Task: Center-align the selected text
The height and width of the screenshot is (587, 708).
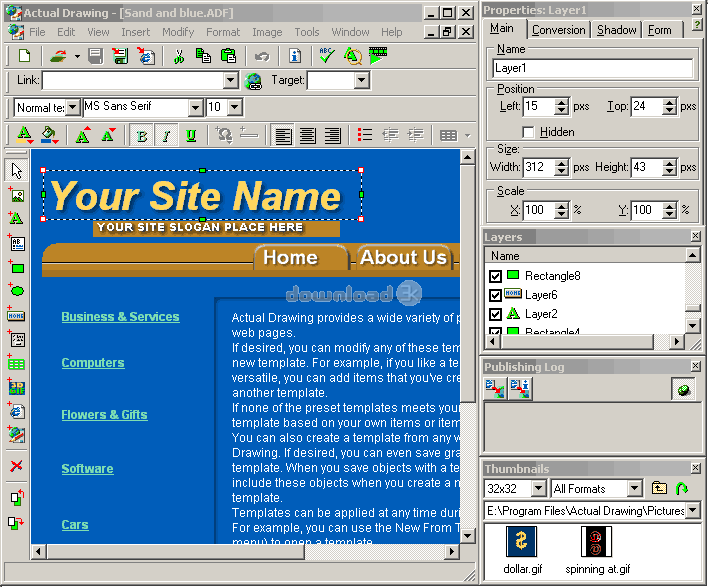Action: tap(308, 136)
